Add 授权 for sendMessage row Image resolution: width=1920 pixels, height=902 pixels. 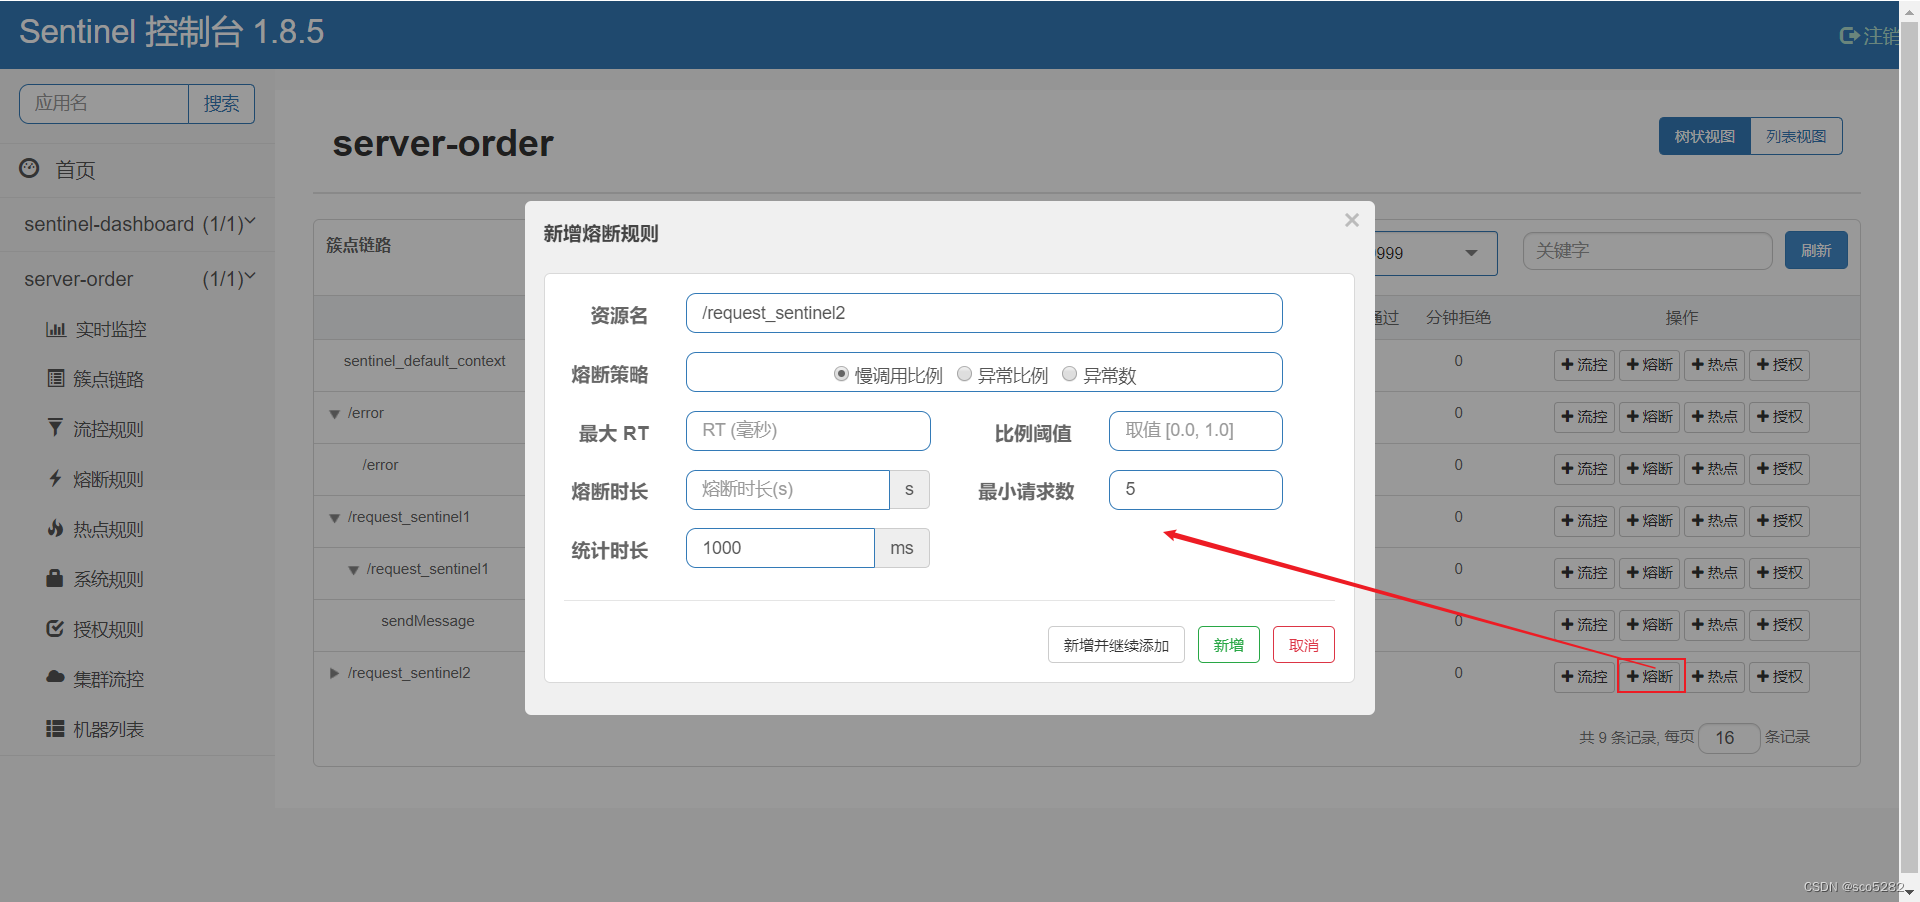pos(1779,625)
